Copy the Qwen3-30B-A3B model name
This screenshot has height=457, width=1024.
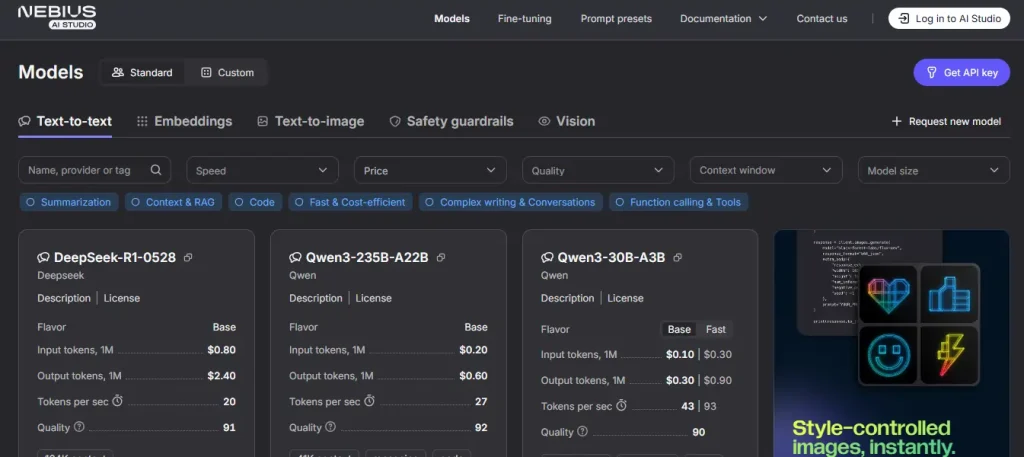[677, 258]
